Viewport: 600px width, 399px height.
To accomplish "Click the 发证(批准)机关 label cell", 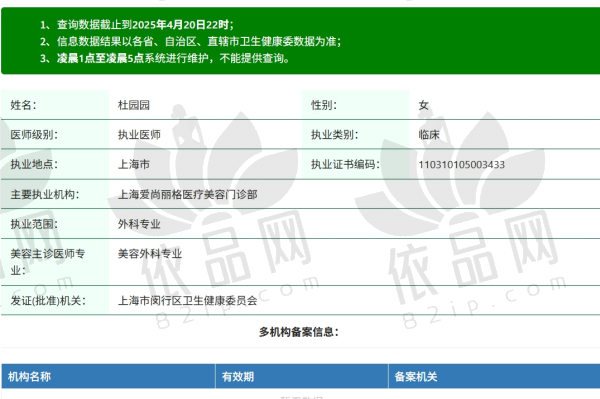I will 55,301.
